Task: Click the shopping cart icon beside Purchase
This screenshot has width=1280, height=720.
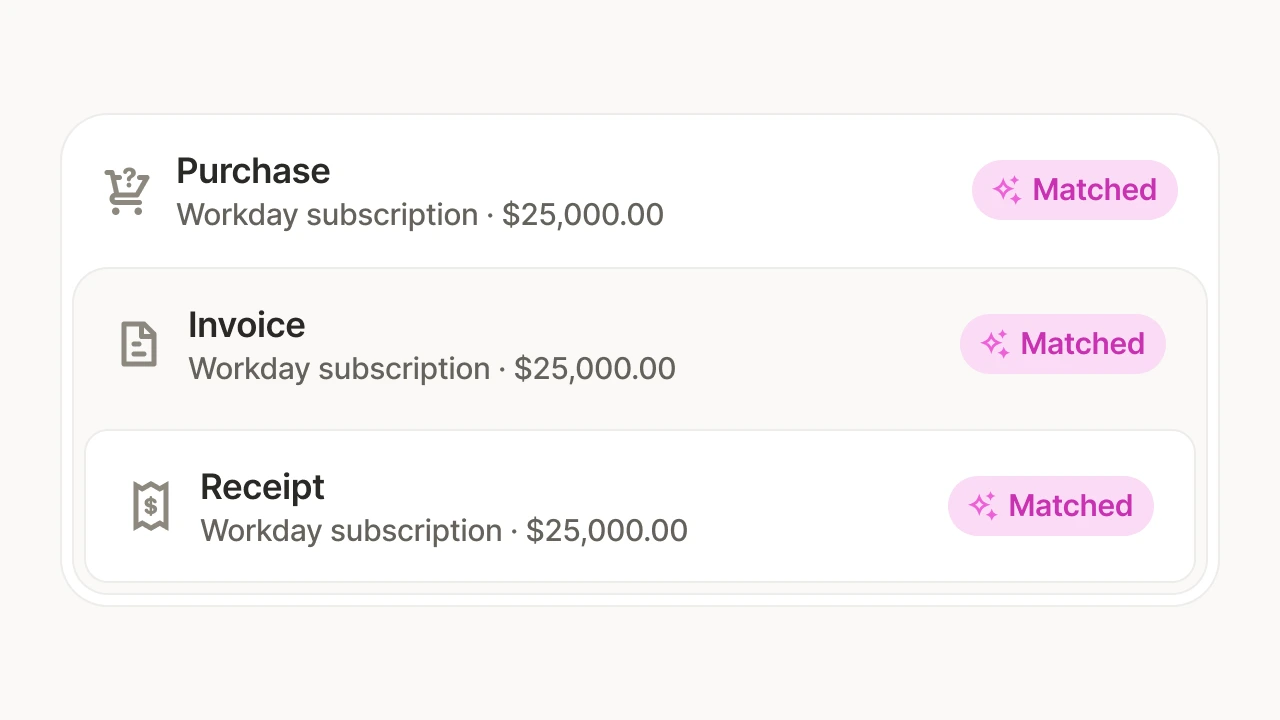Action: pyautogui.click(x=127, y=191)
